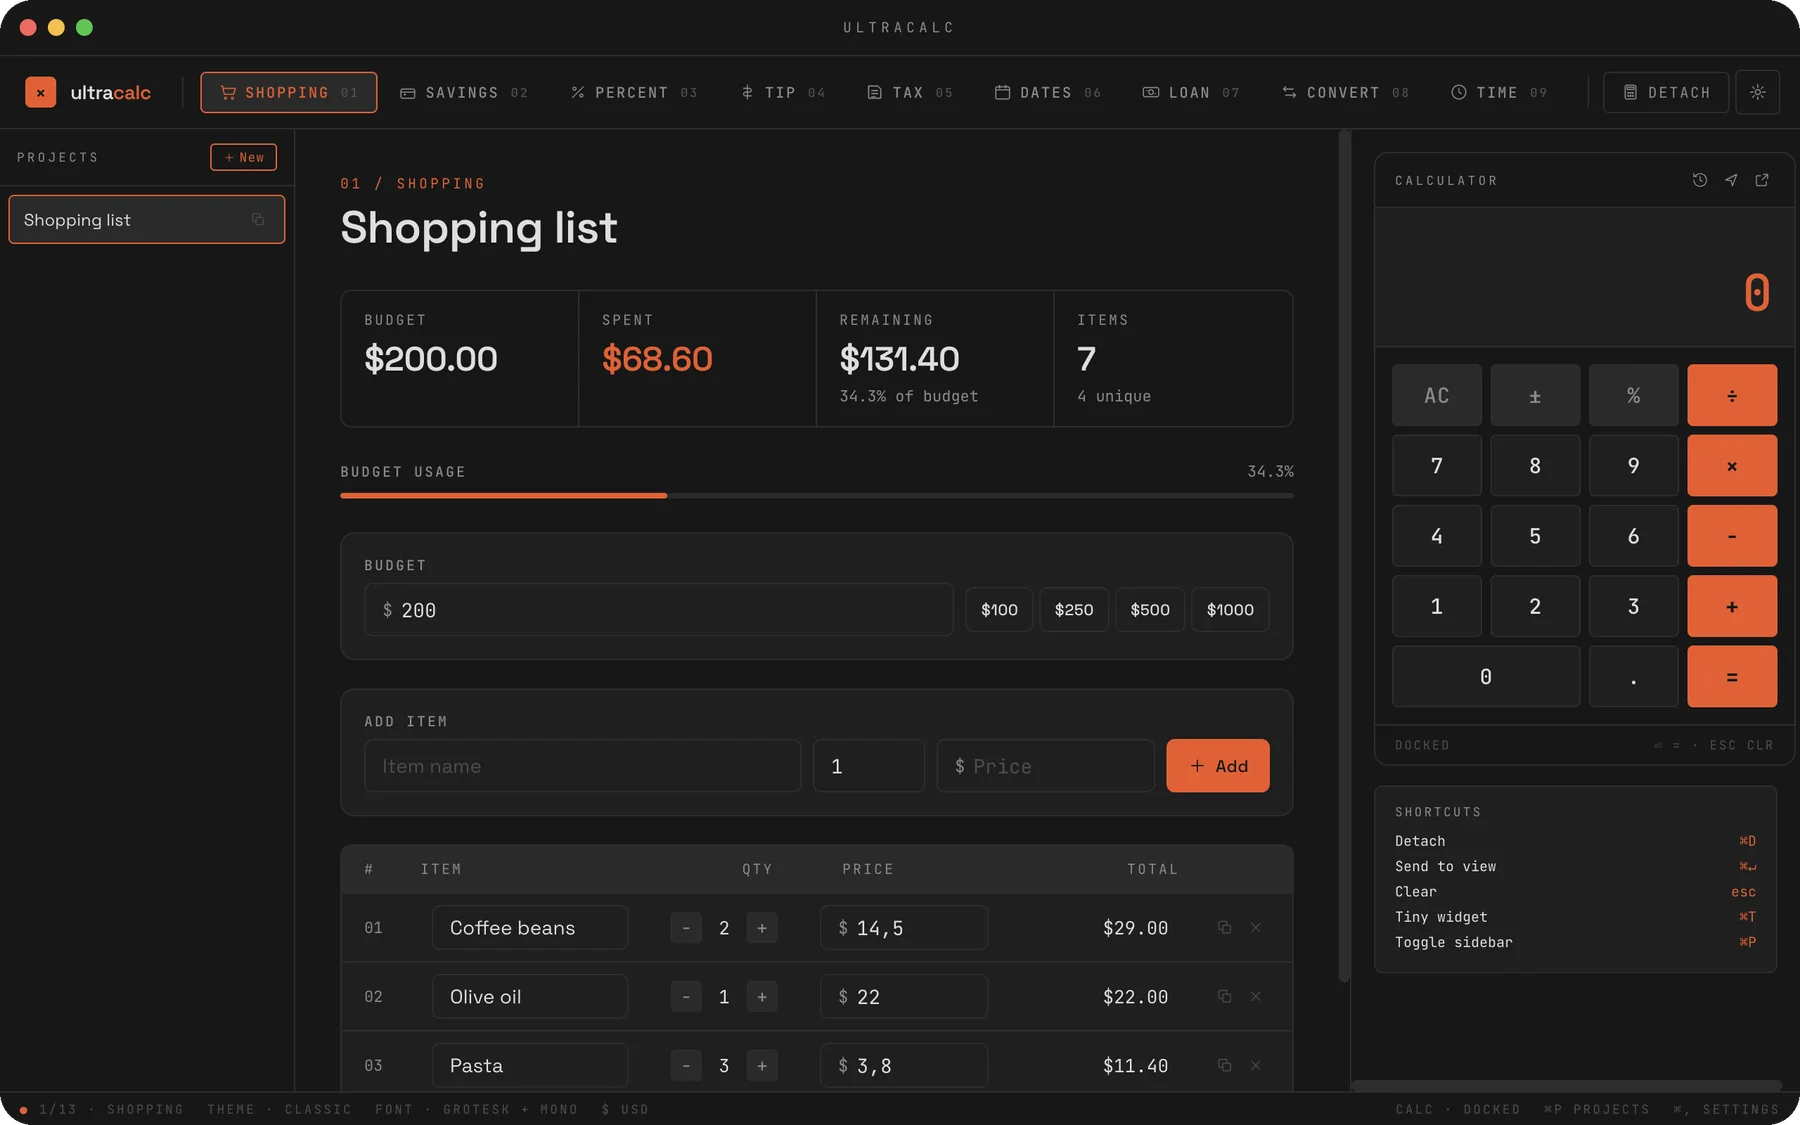Copy the Coffee beans row
The width and height of the screenshot is (1800, 1125).
pos(1224,927)
